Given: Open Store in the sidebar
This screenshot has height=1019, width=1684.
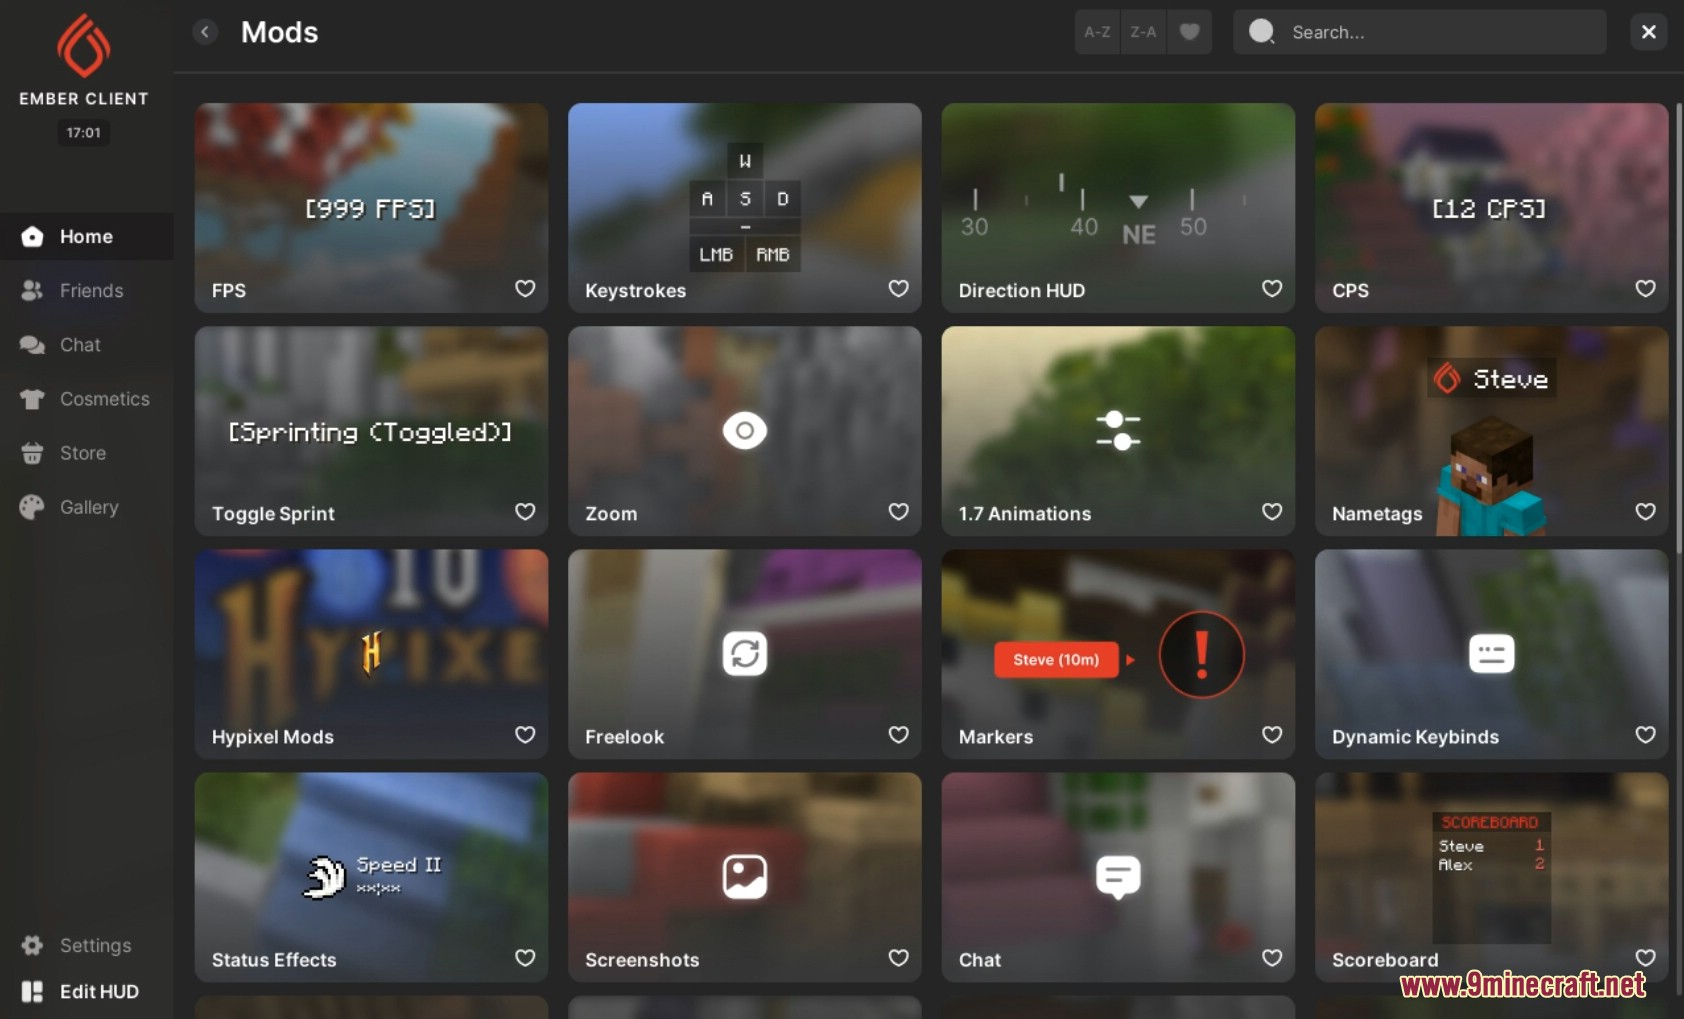Looking at the screenshot, I should (x=87, y=453).
